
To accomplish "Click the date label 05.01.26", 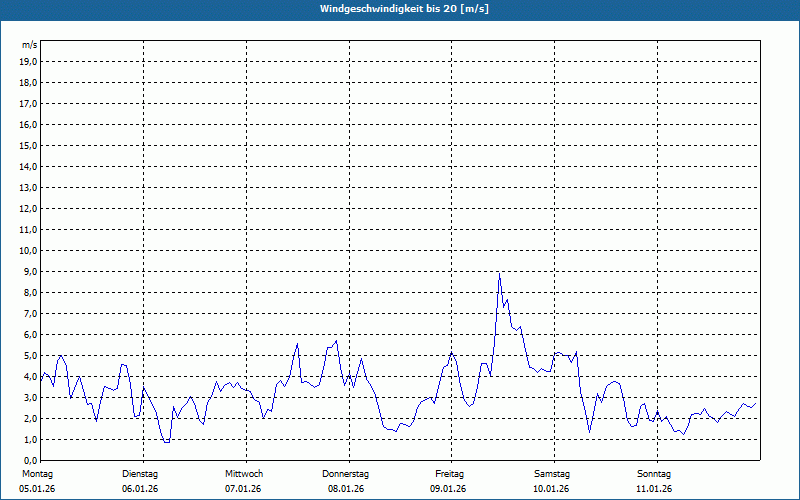I will point(37,489).
